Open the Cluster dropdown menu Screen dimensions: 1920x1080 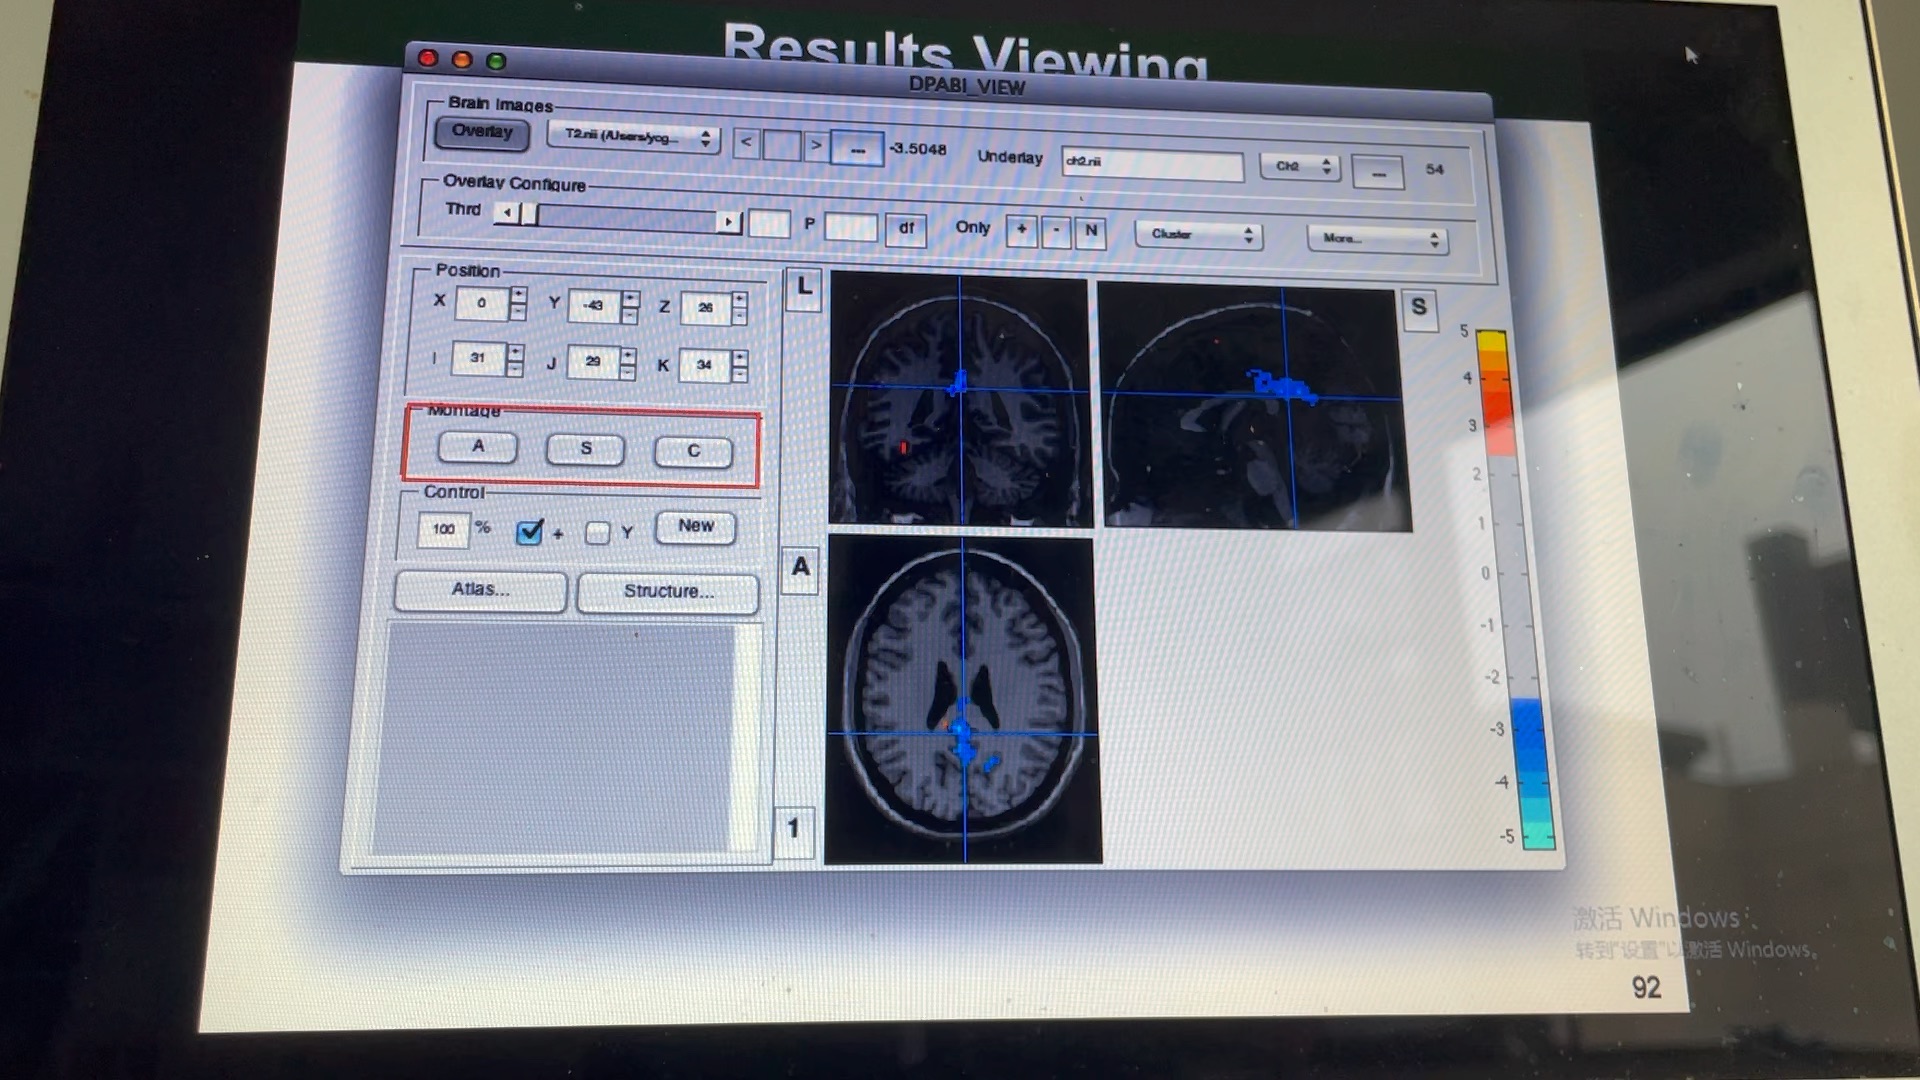coord(1199,235)
